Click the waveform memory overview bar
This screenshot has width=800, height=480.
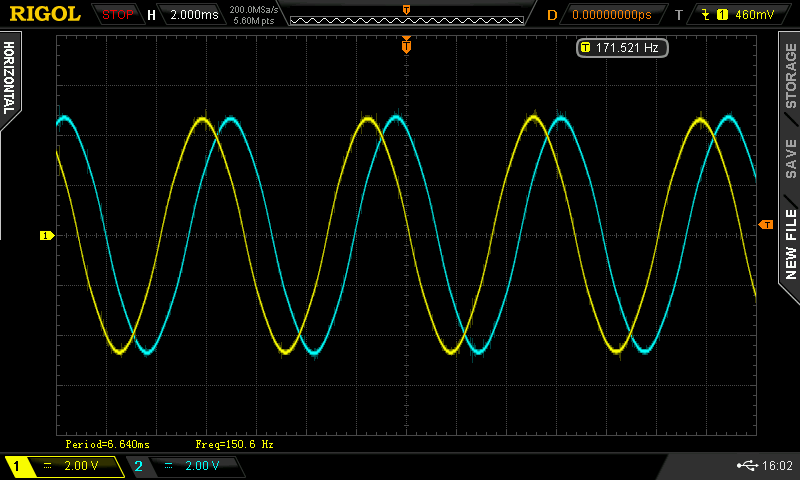[x=407, y=20]
